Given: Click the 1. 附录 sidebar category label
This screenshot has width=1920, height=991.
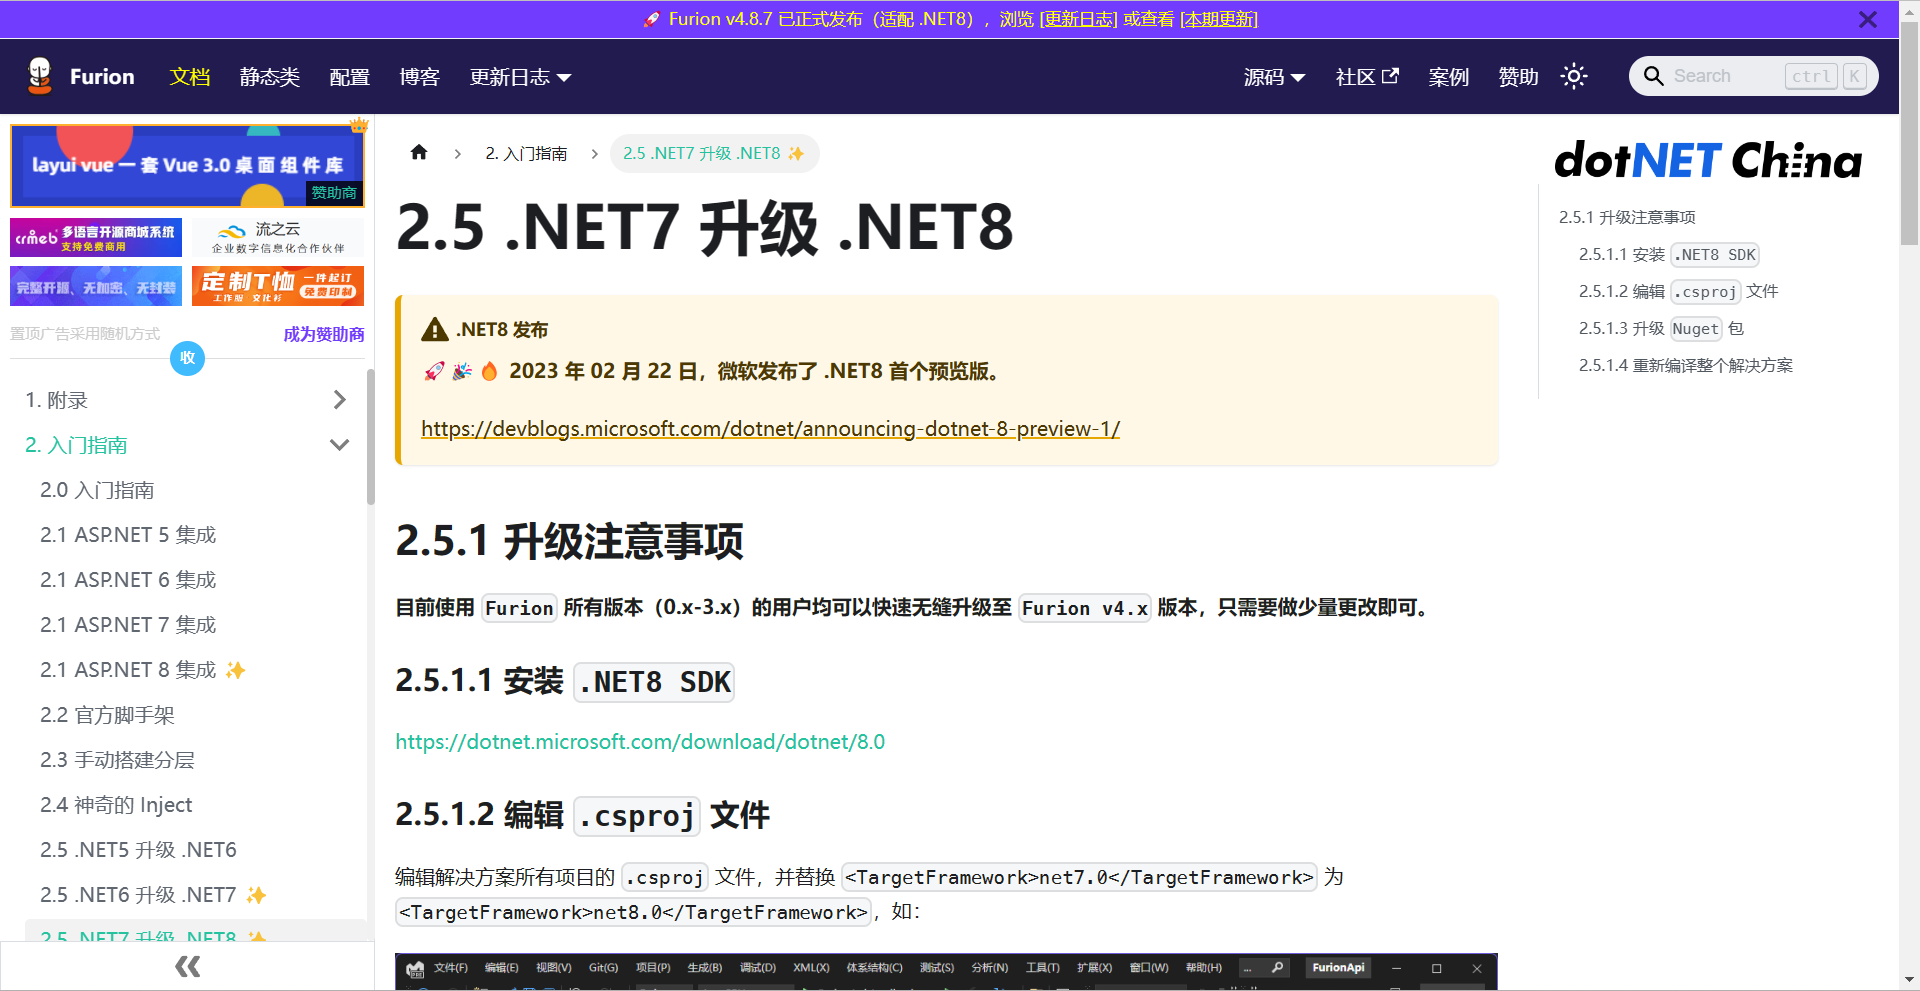Looking at the screenshot, I should coord(56,400).
